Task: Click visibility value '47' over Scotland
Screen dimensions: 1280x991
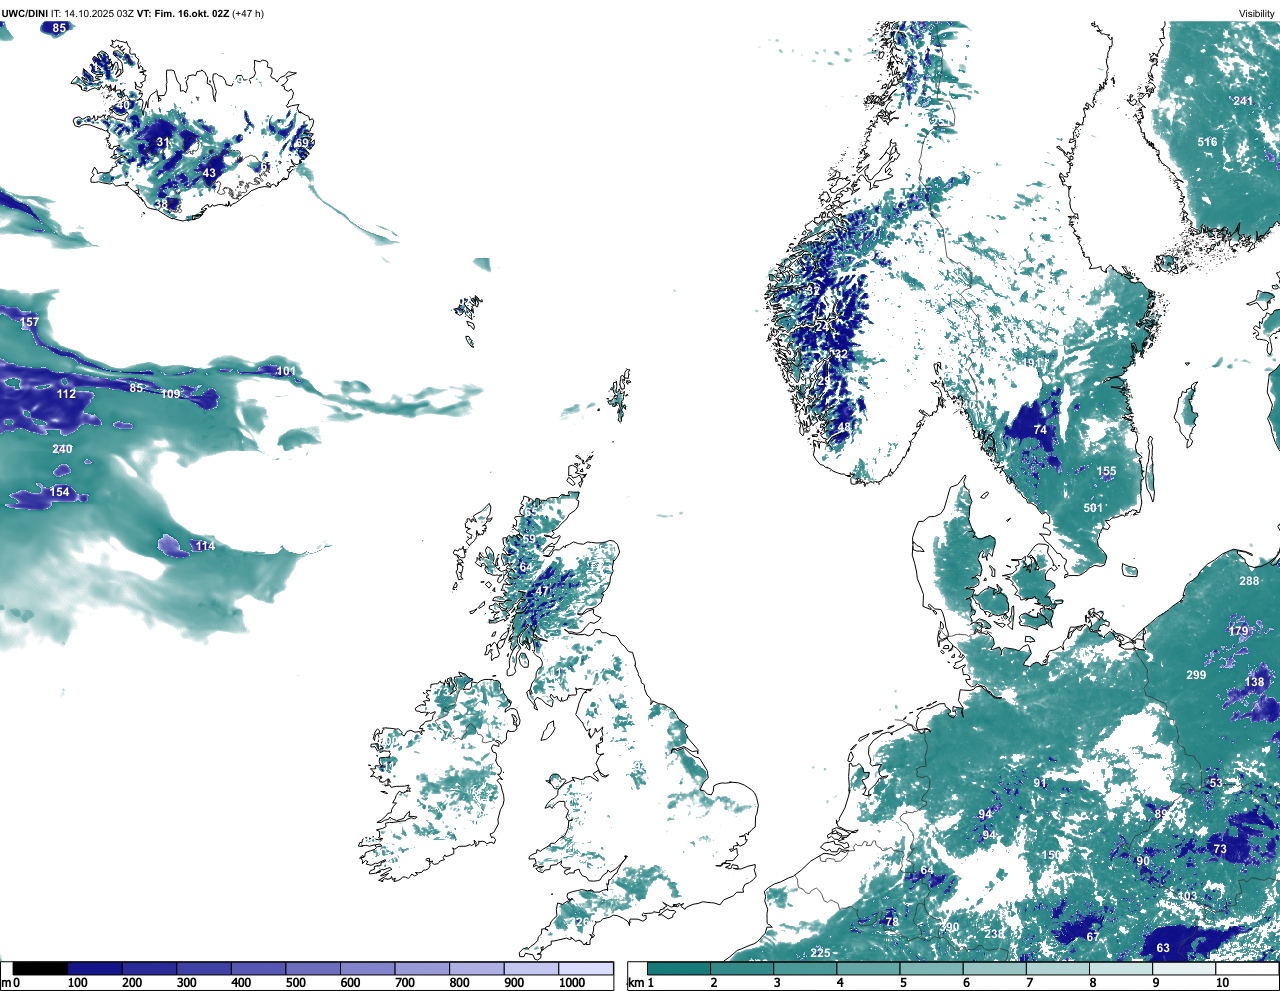Action: (543, 591)
